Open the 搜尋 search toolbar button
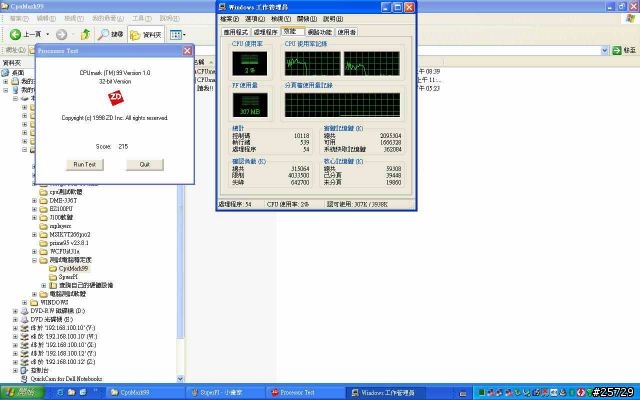Image resolution: width=640 pixels, height=400 pixels. (110, 35)
